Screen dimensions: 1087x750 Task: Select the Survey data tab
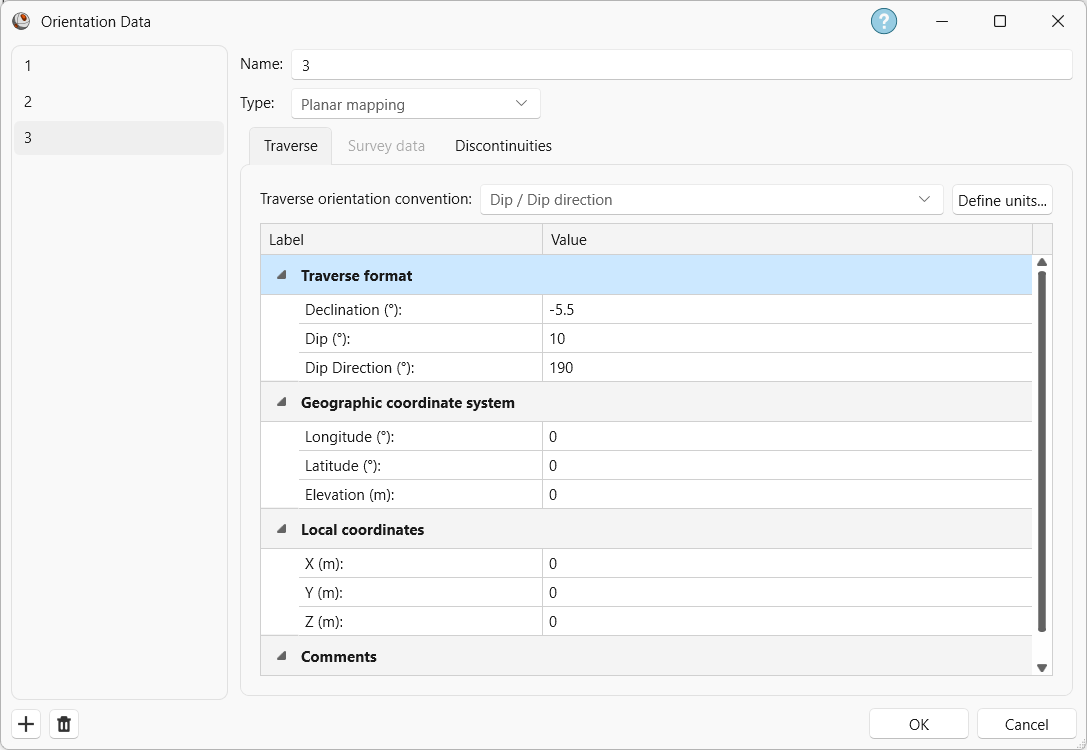[x=386, y=145]
